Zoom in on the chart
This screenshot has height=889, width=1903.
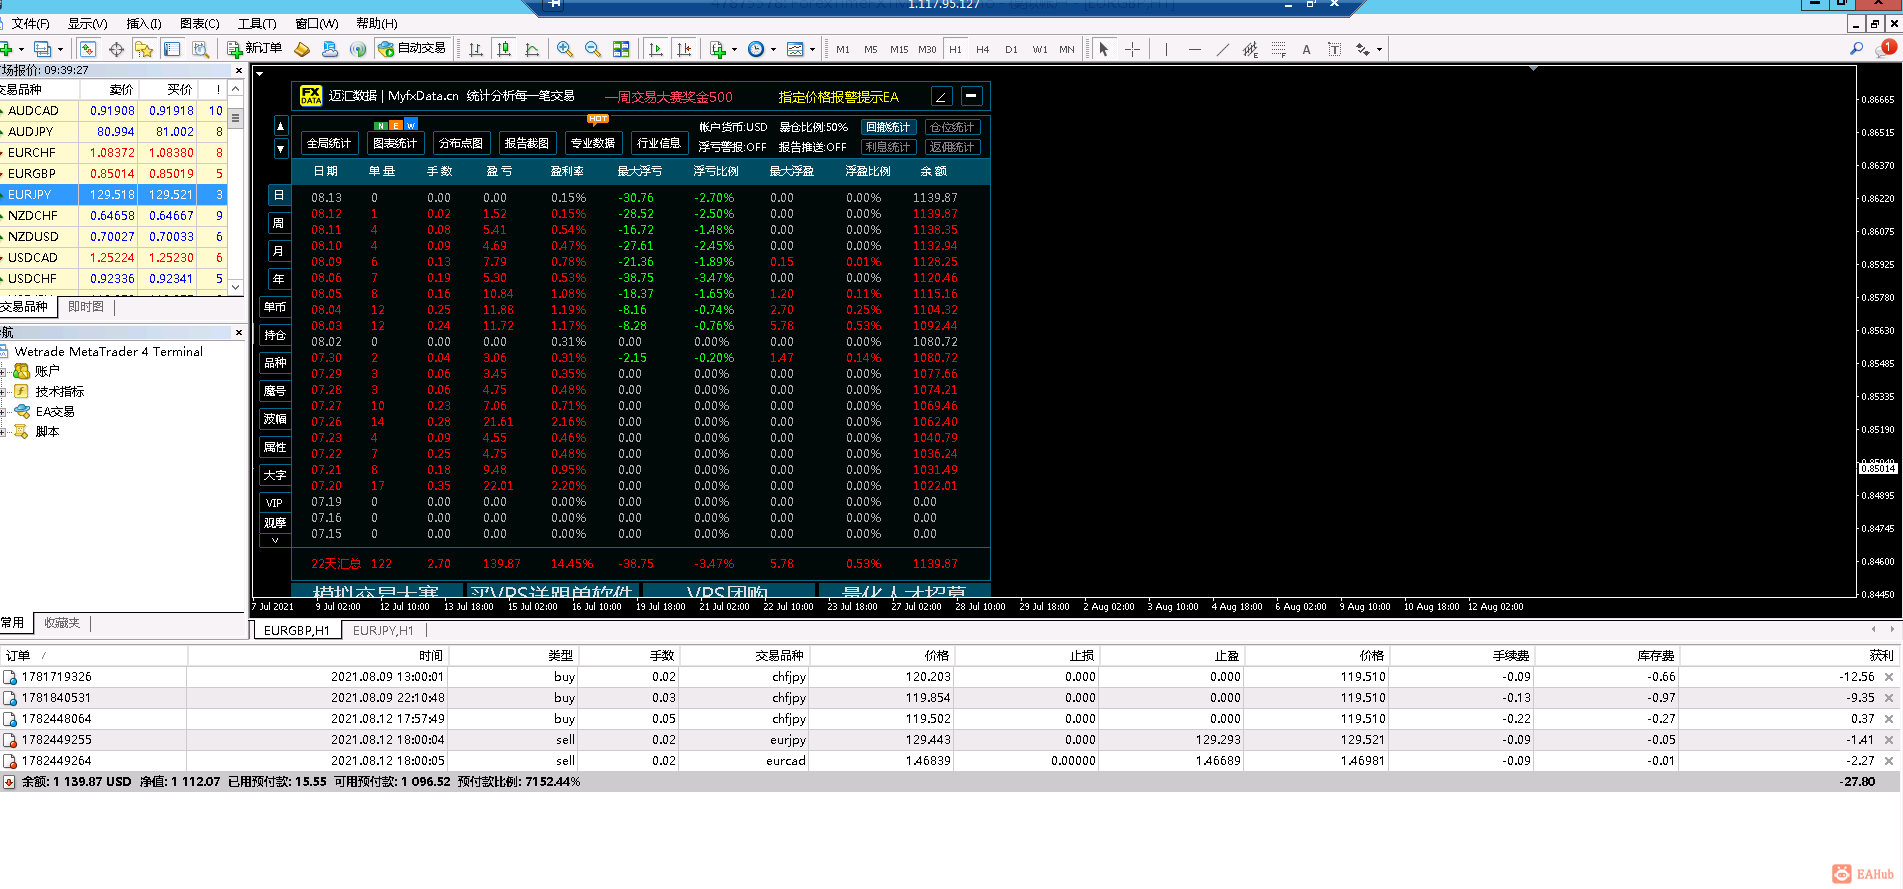tap(565, 49)
